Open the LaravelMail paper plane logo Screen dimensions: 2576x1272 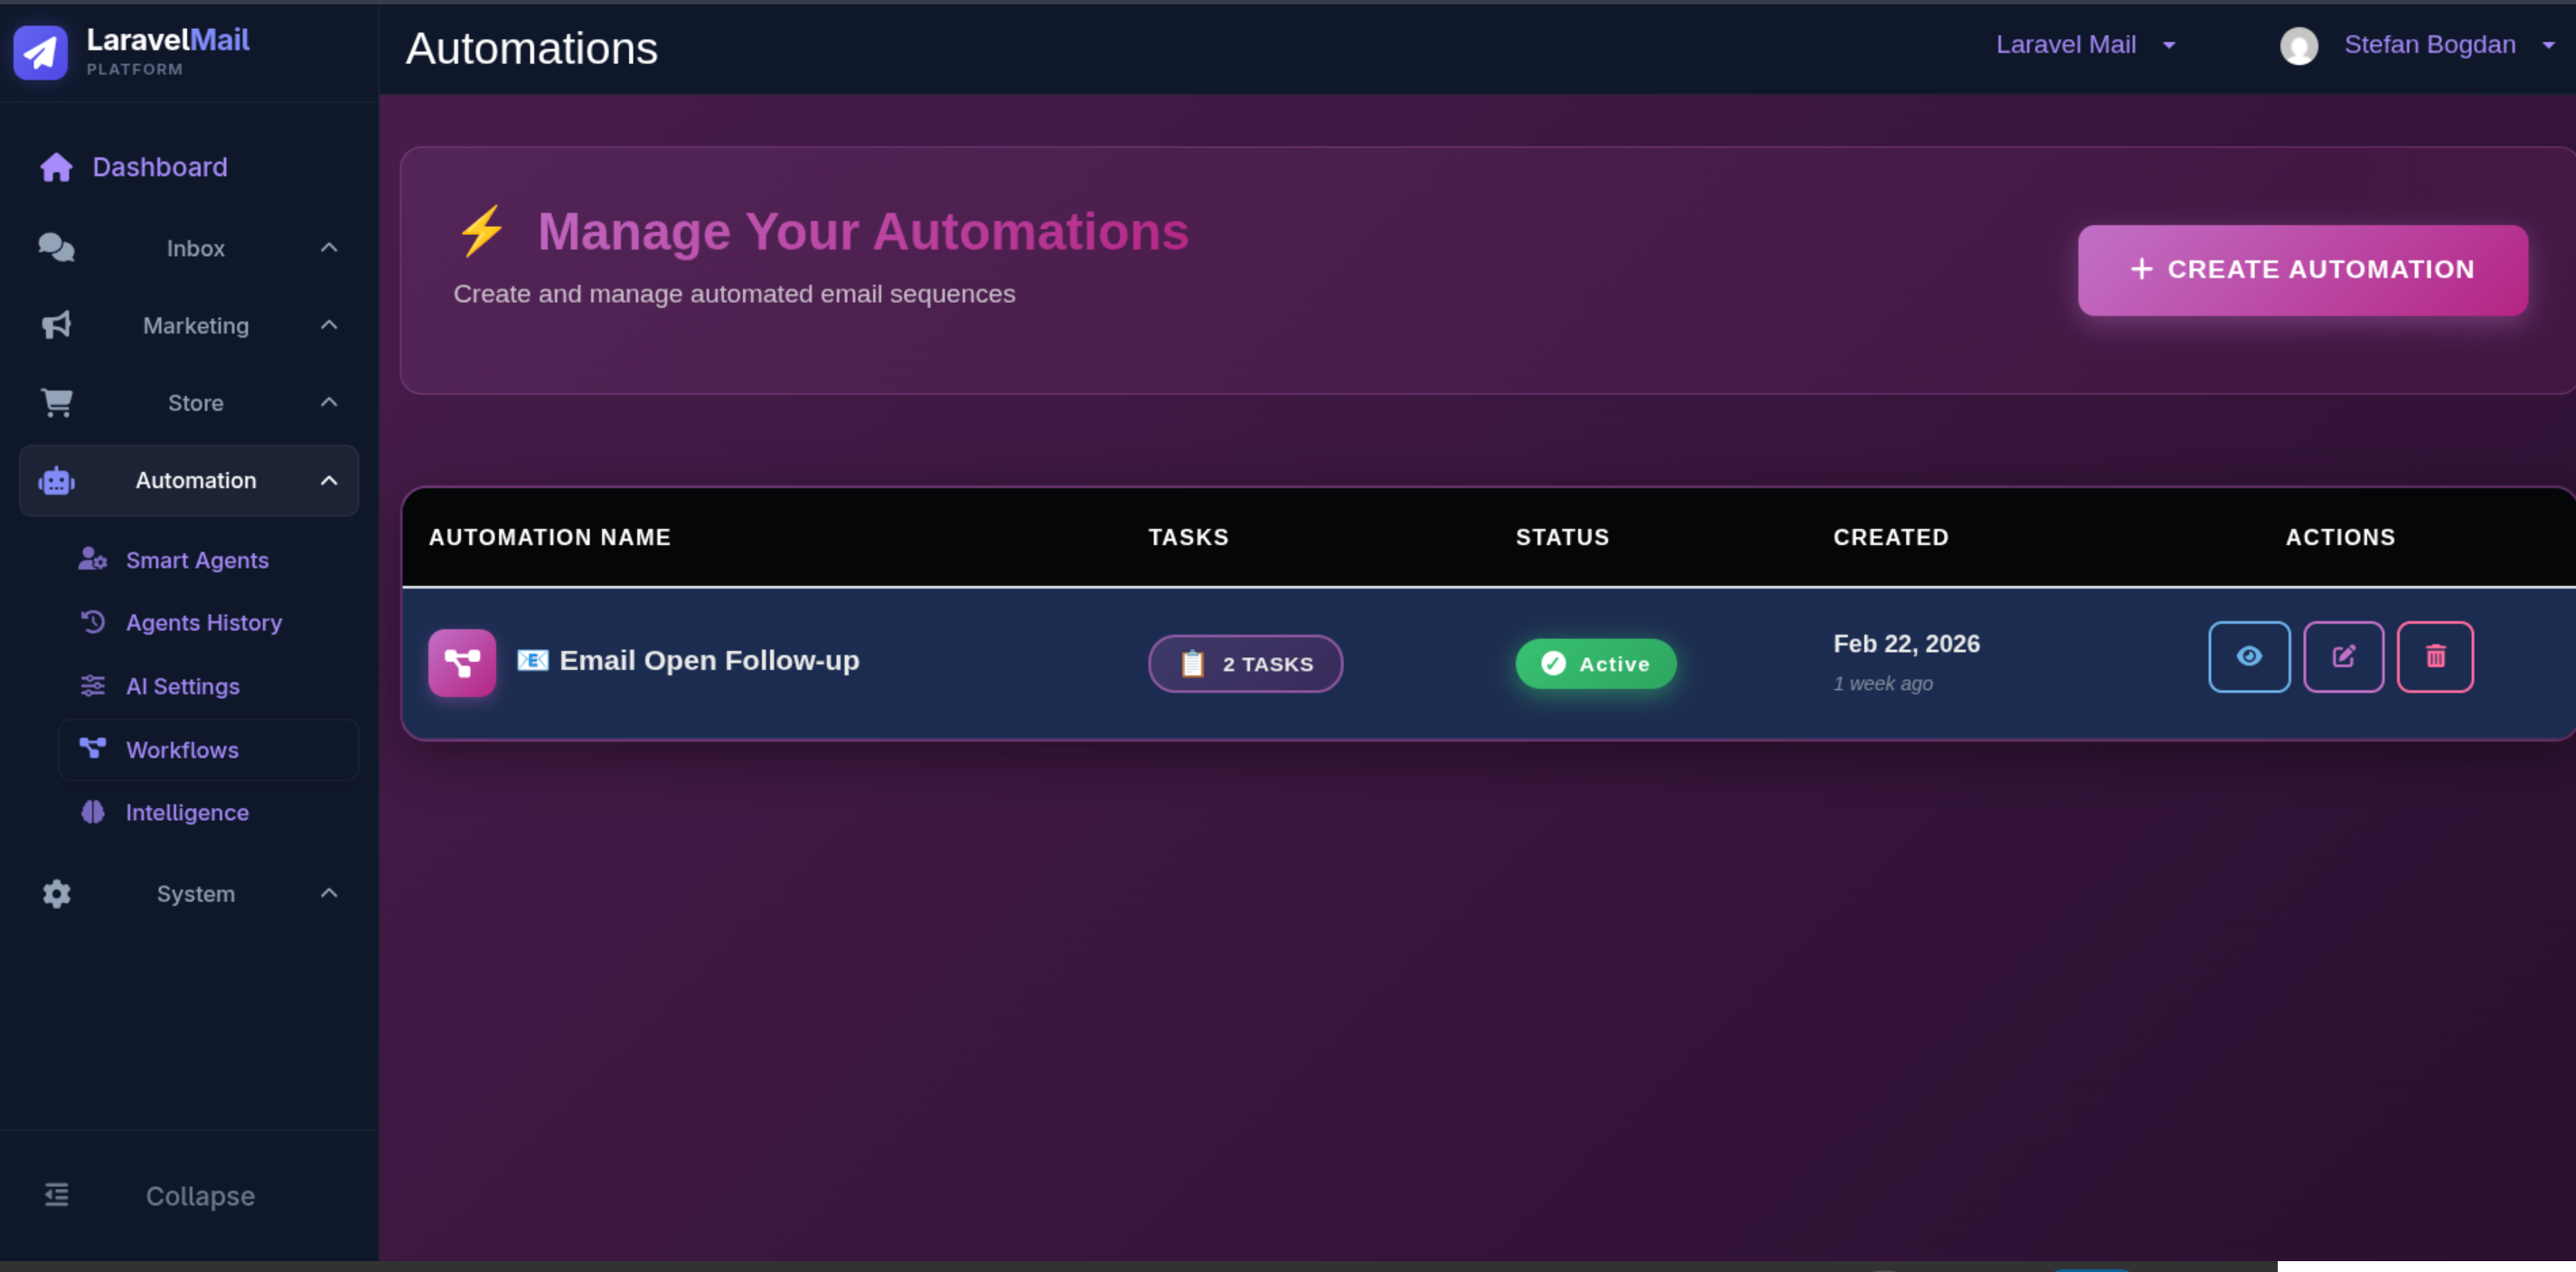(39, 52)
